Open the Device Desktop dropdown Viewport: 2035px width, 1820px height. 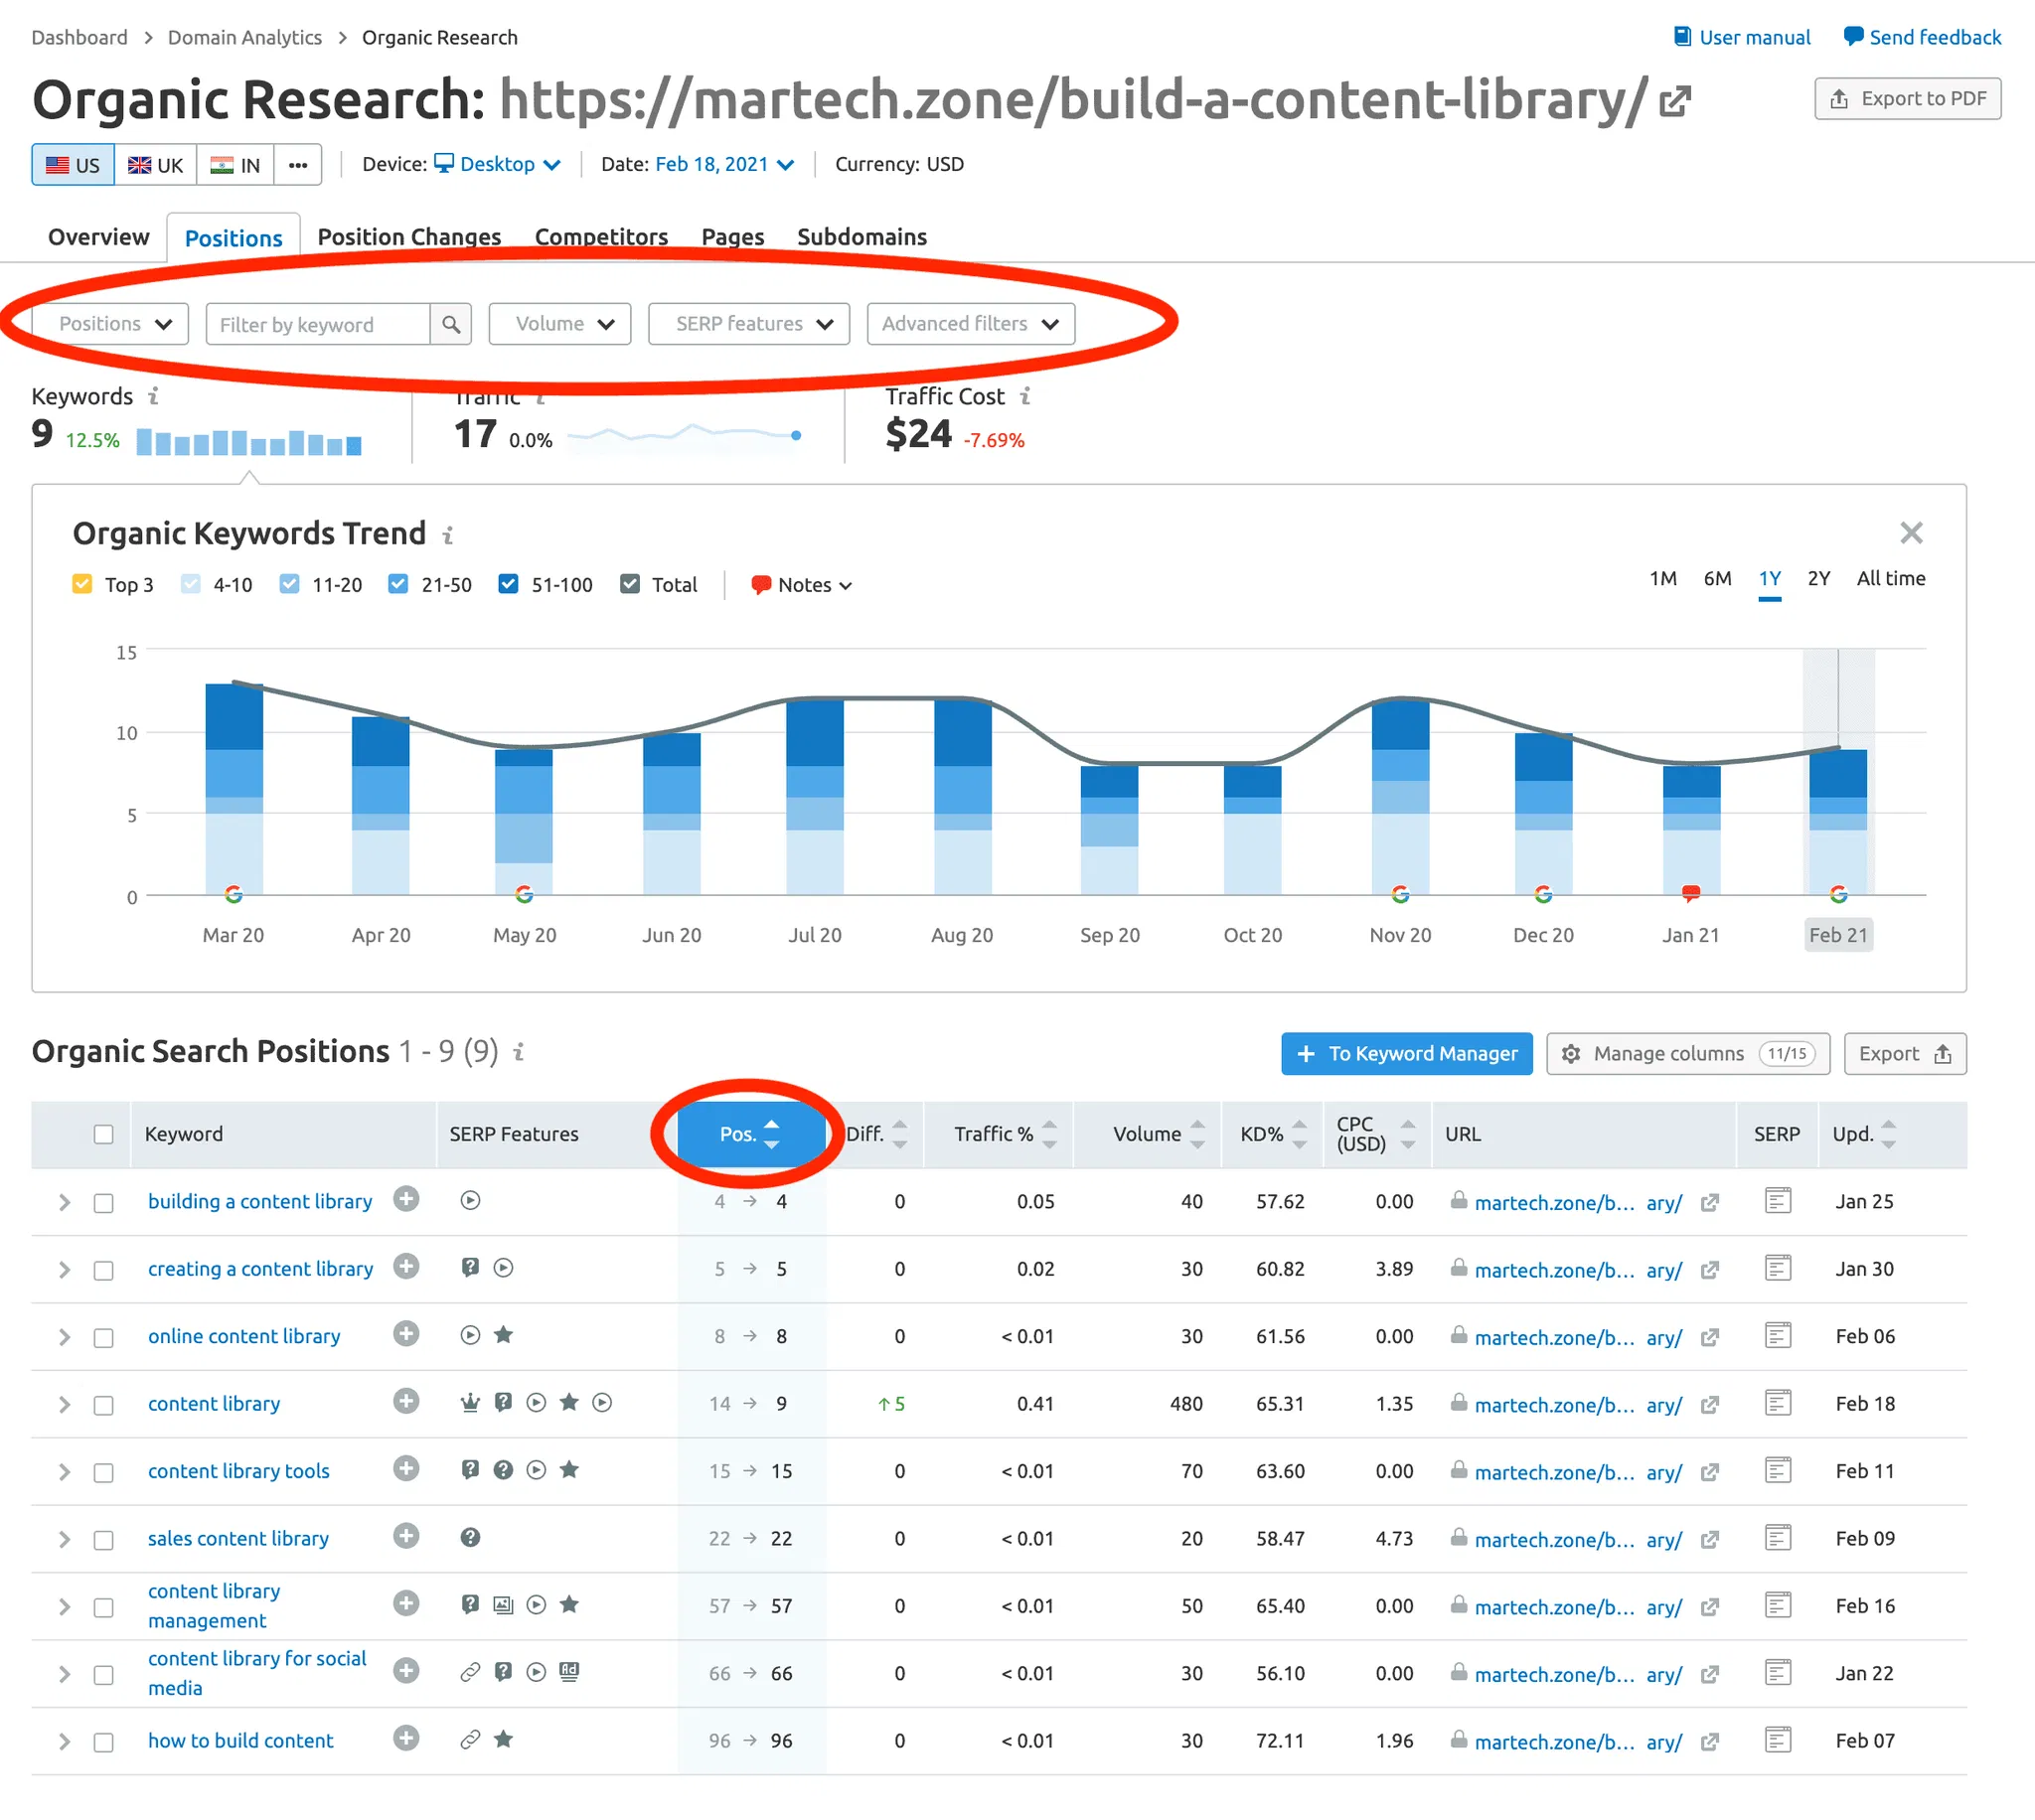(x=497, y=164)
